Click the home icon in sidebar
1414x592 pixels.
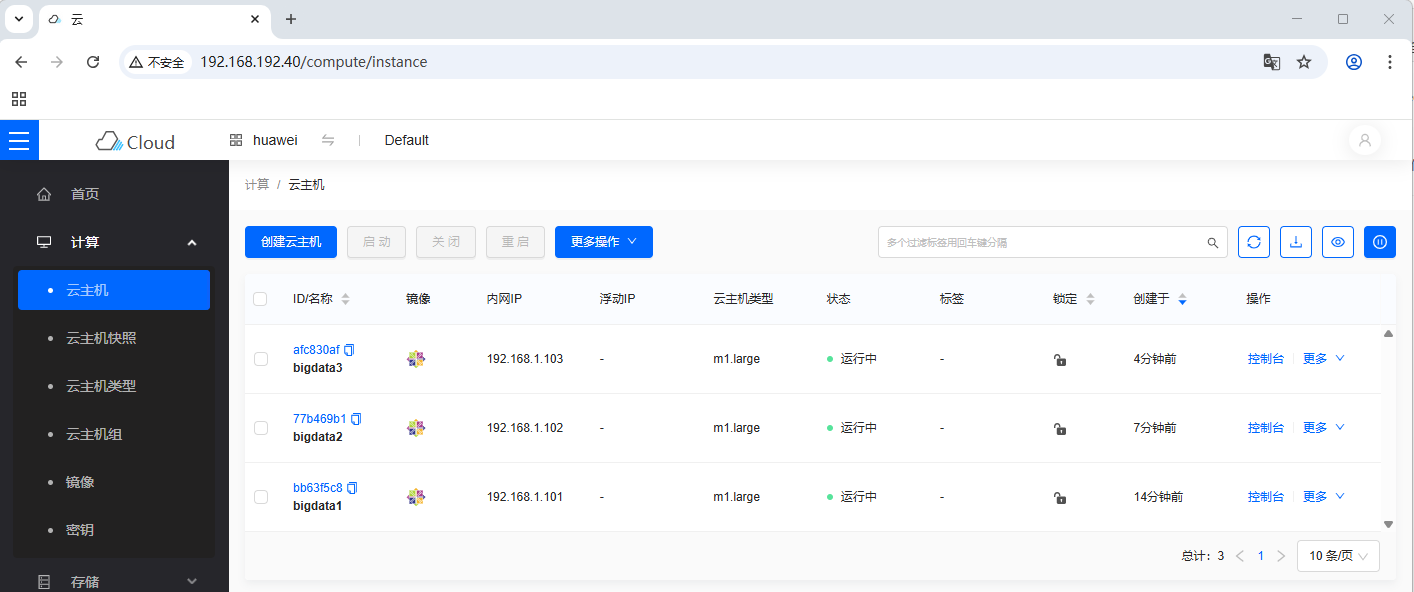[x=44, y=194]
